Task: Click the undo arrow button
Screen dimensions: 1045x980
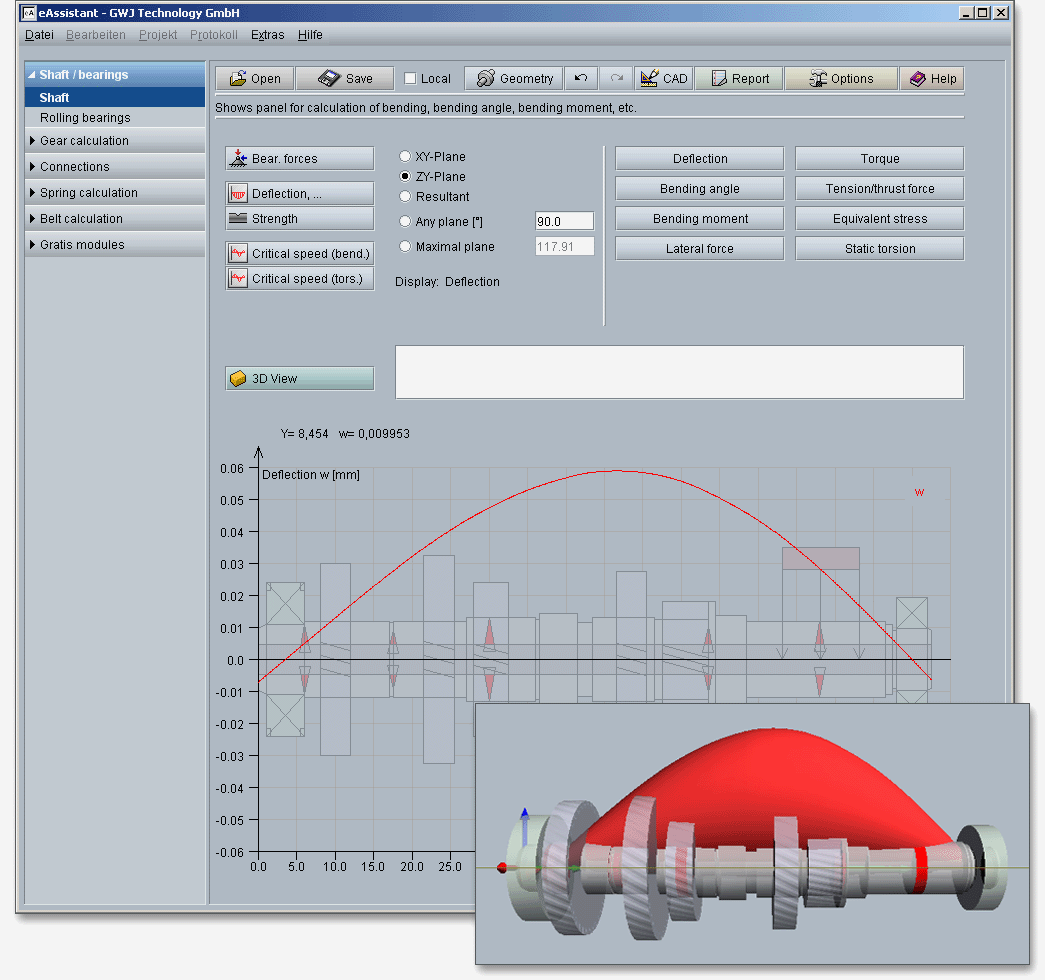Action: click(x=581, y=79)
